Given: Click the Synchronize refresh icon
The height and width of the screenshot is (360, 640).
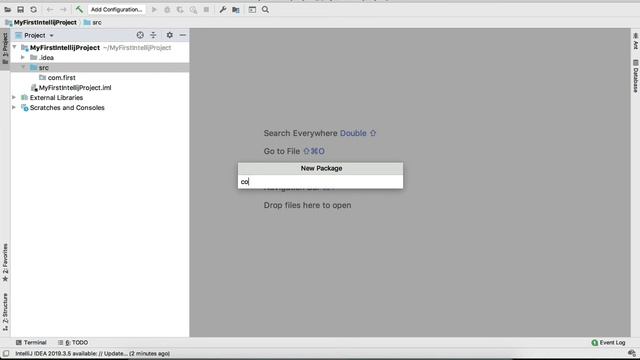Looking at the screenshot, I should click(33, 9).
